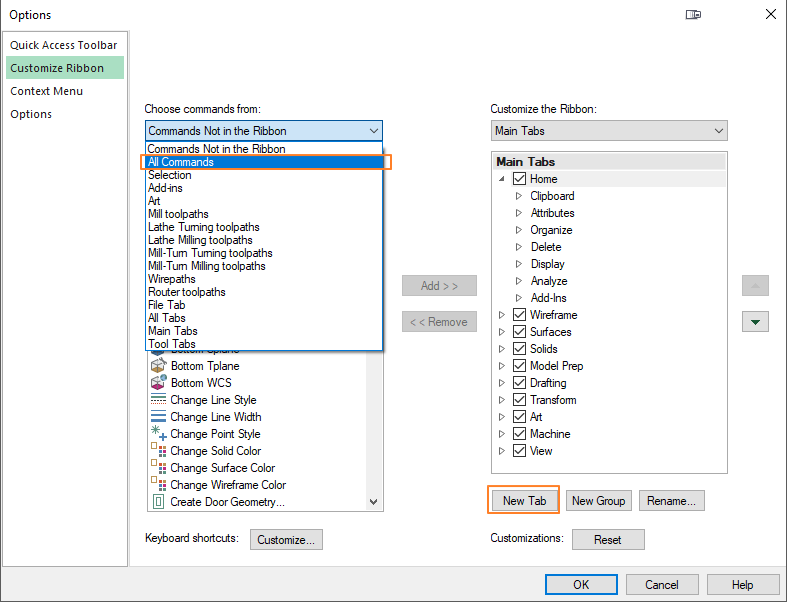Expand the Display group

(x=519, y=264)
